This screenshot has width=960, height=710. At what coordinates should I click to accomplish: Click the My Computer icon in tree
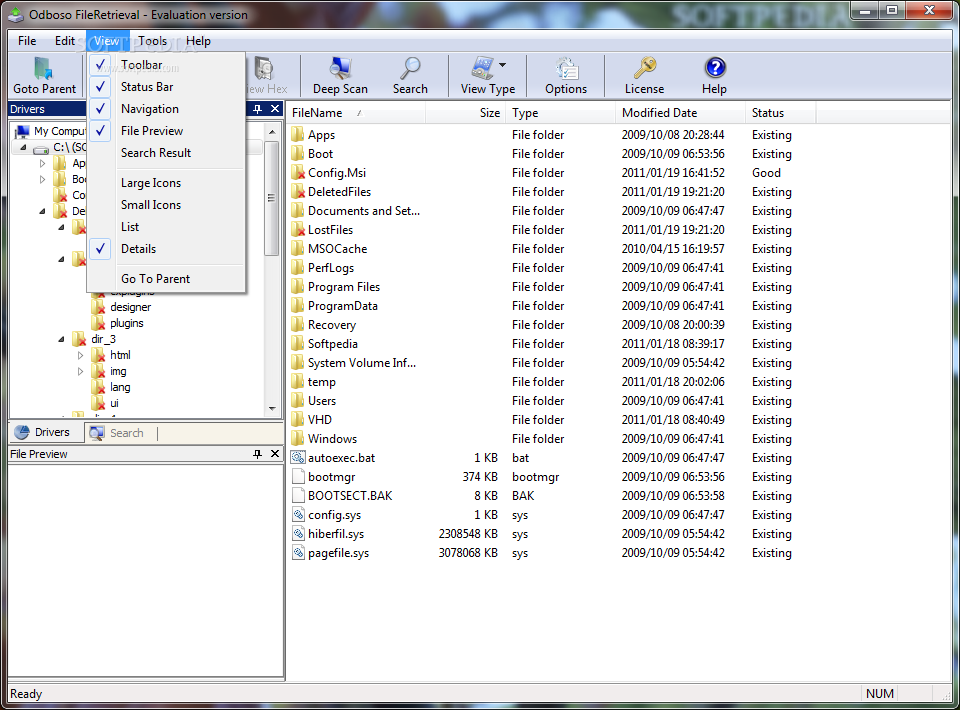click(23, 131)
